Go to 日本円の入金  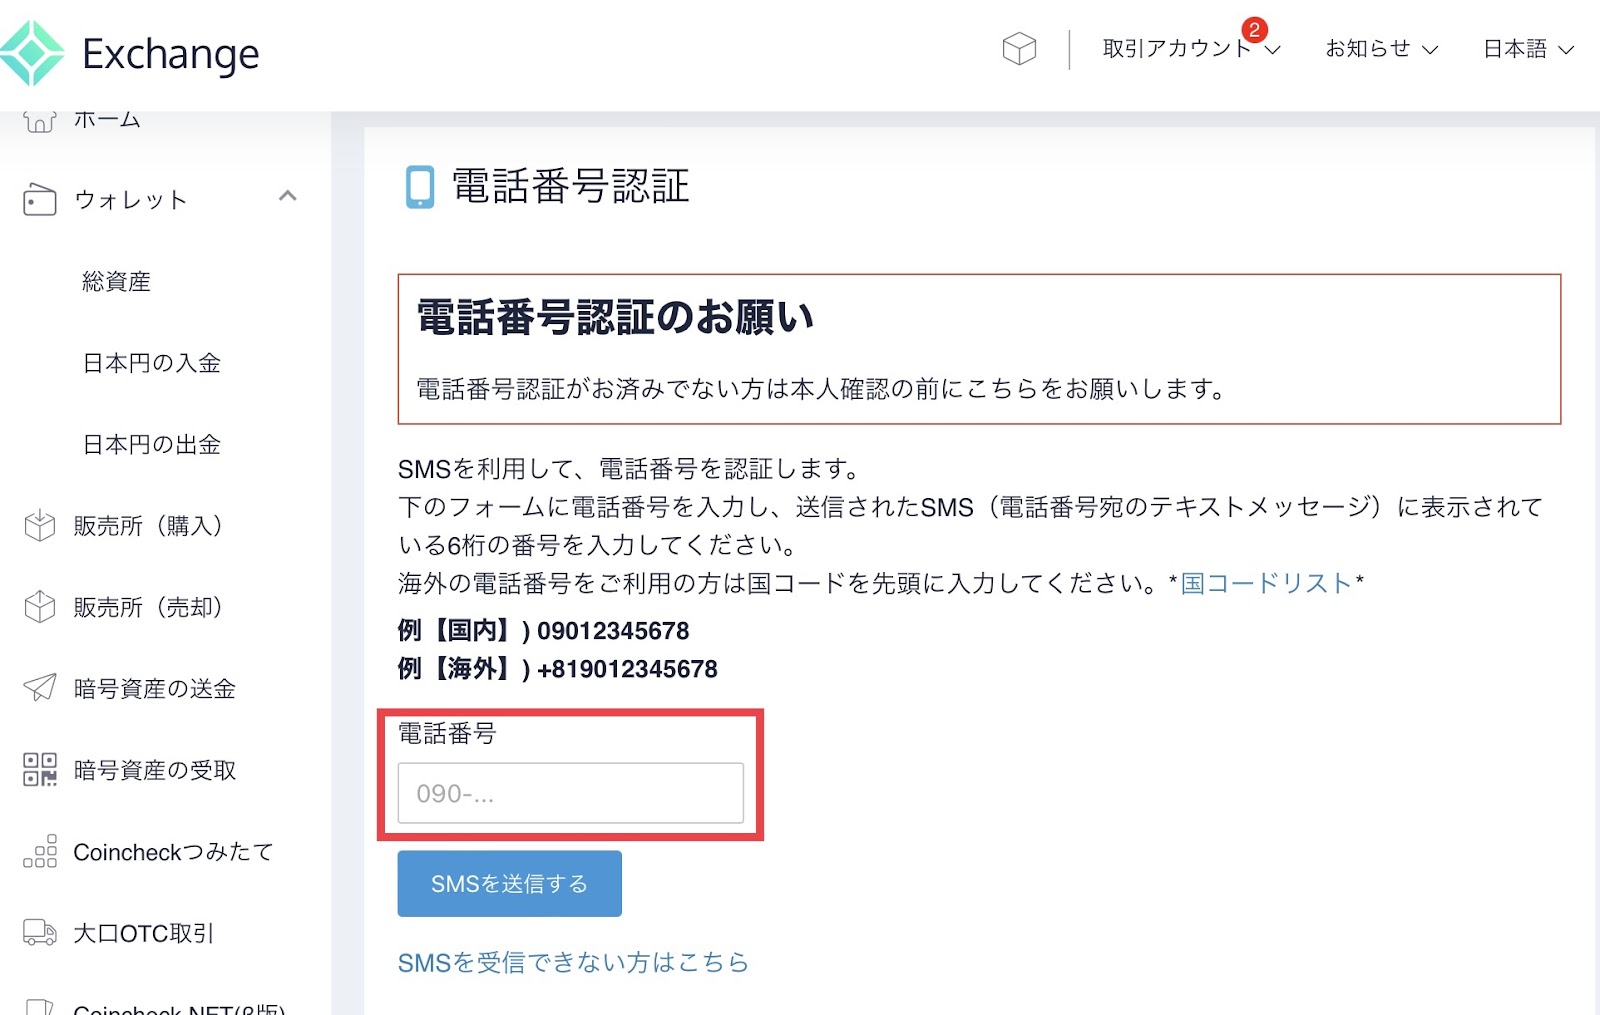coord(151,363)
